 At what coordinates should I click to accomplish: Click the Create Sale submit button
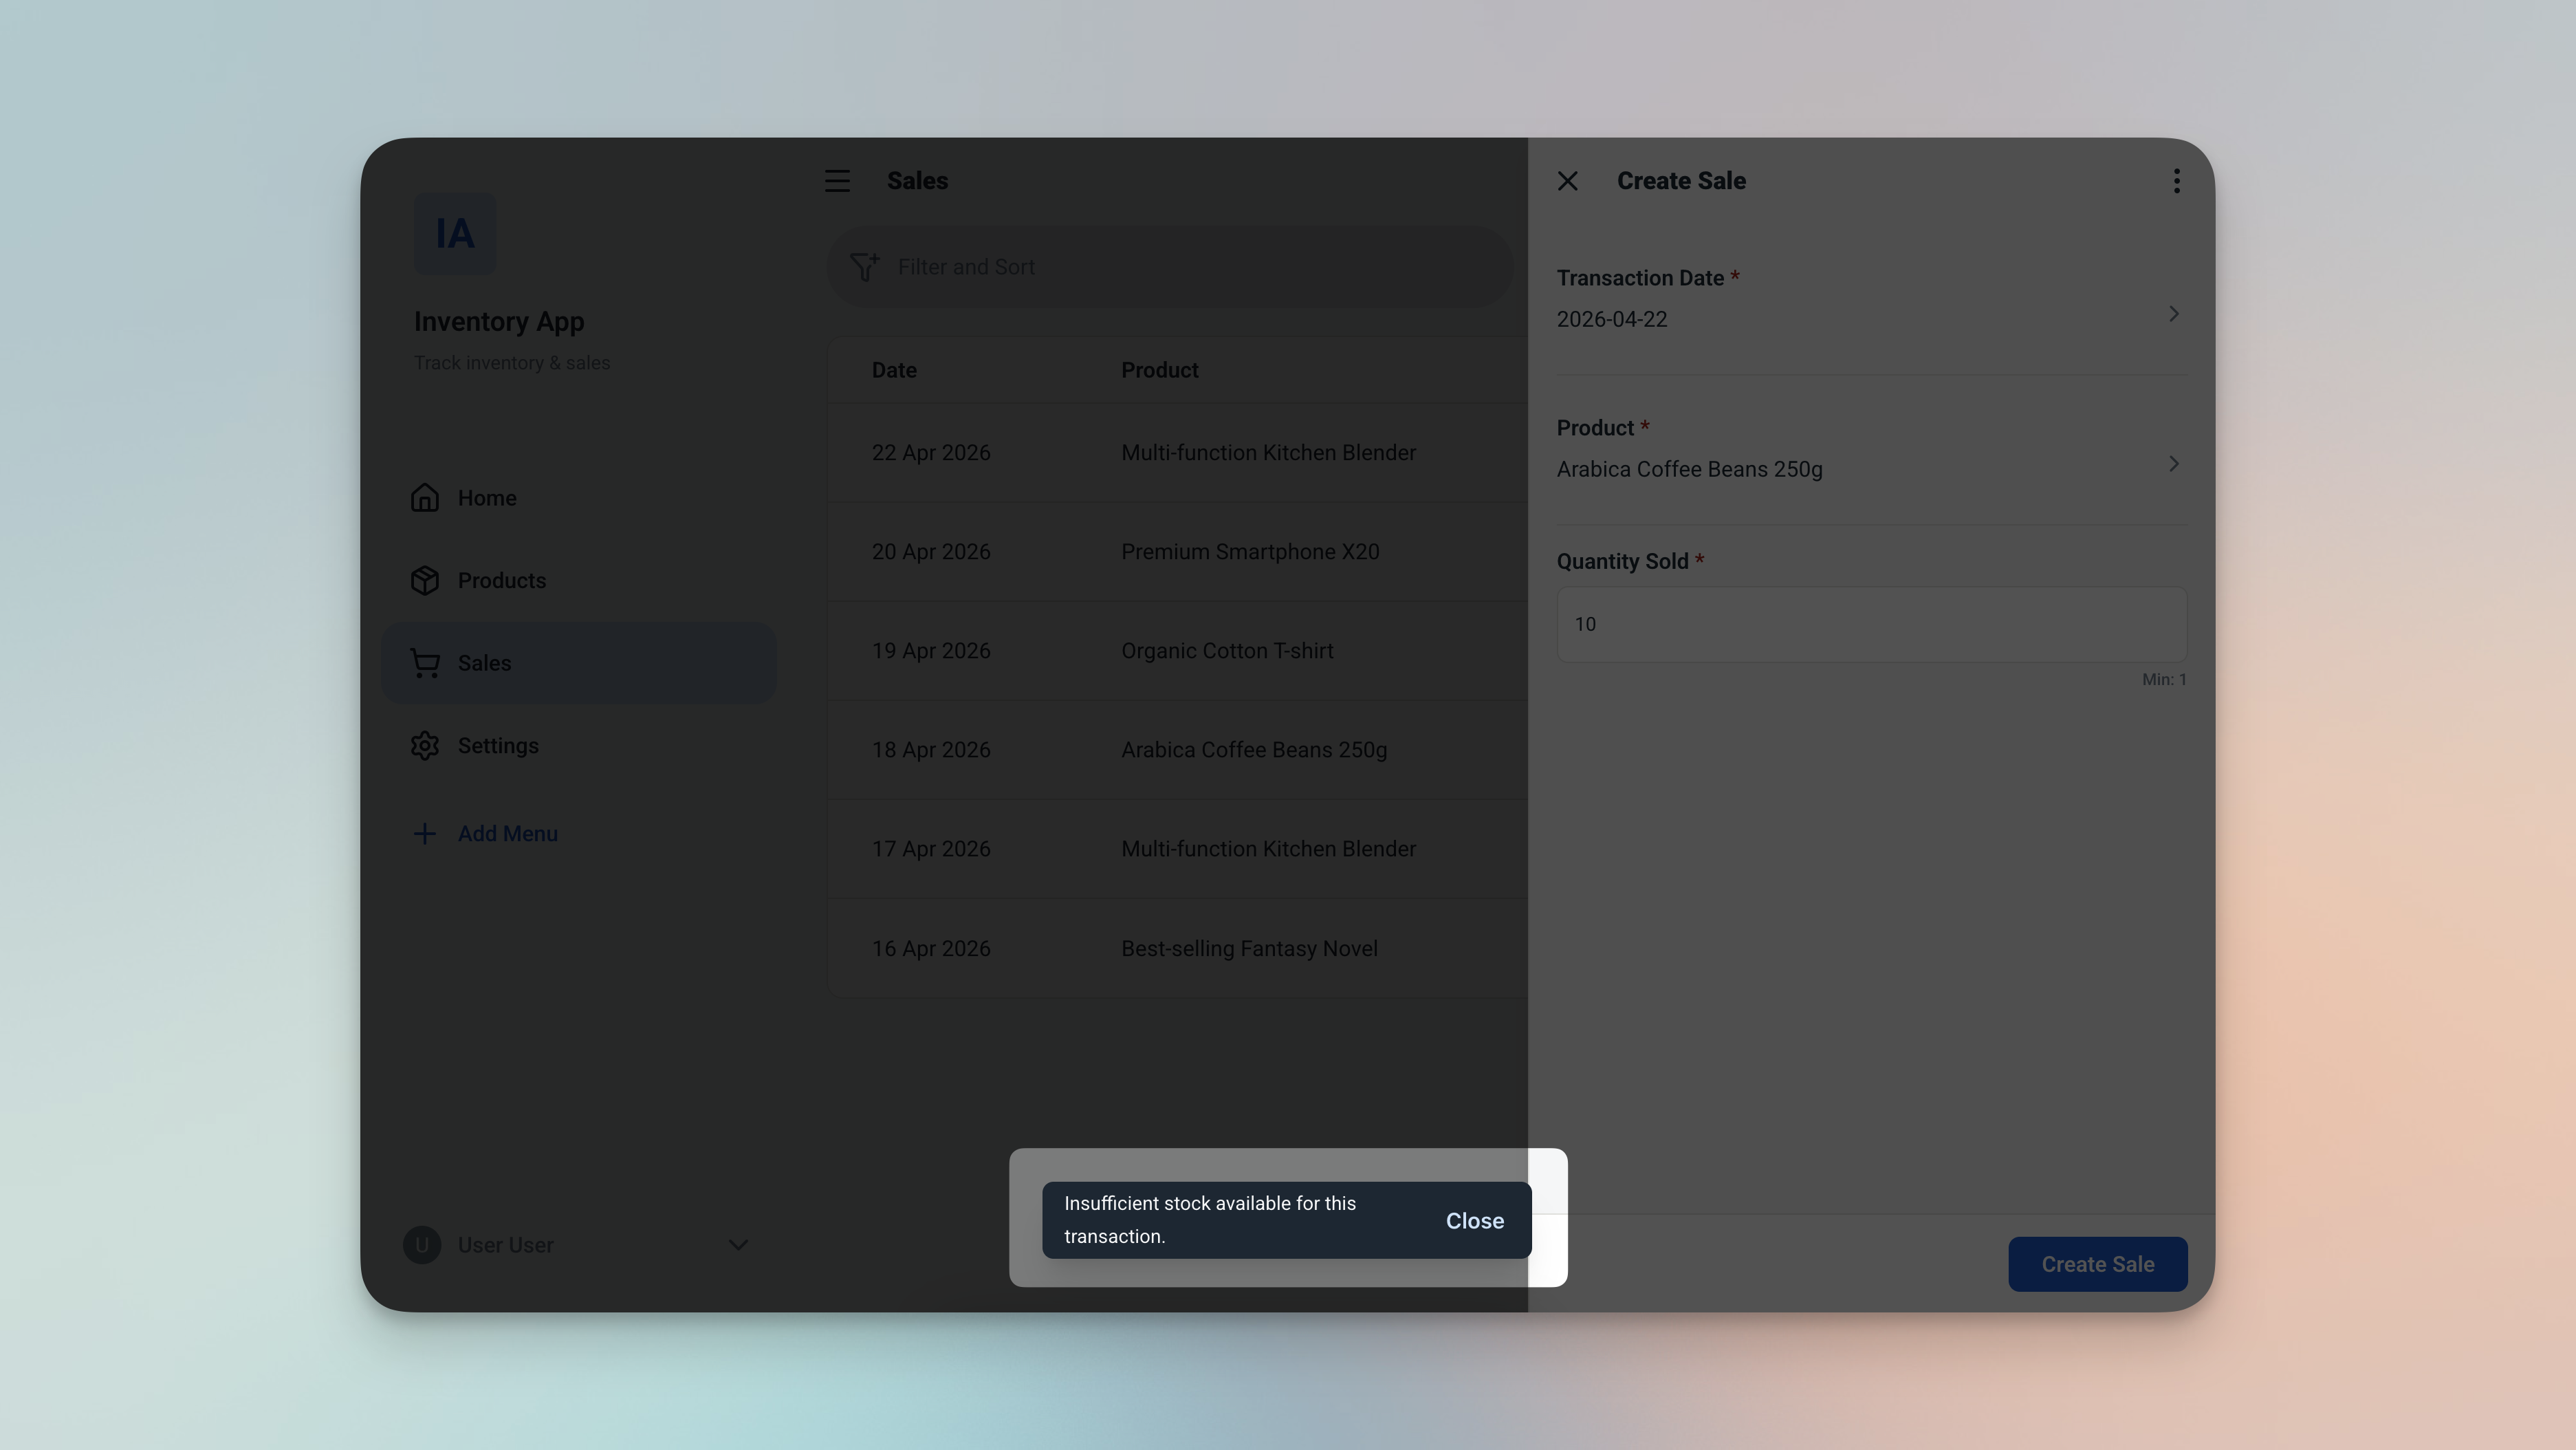(x=2097, y=1264)
